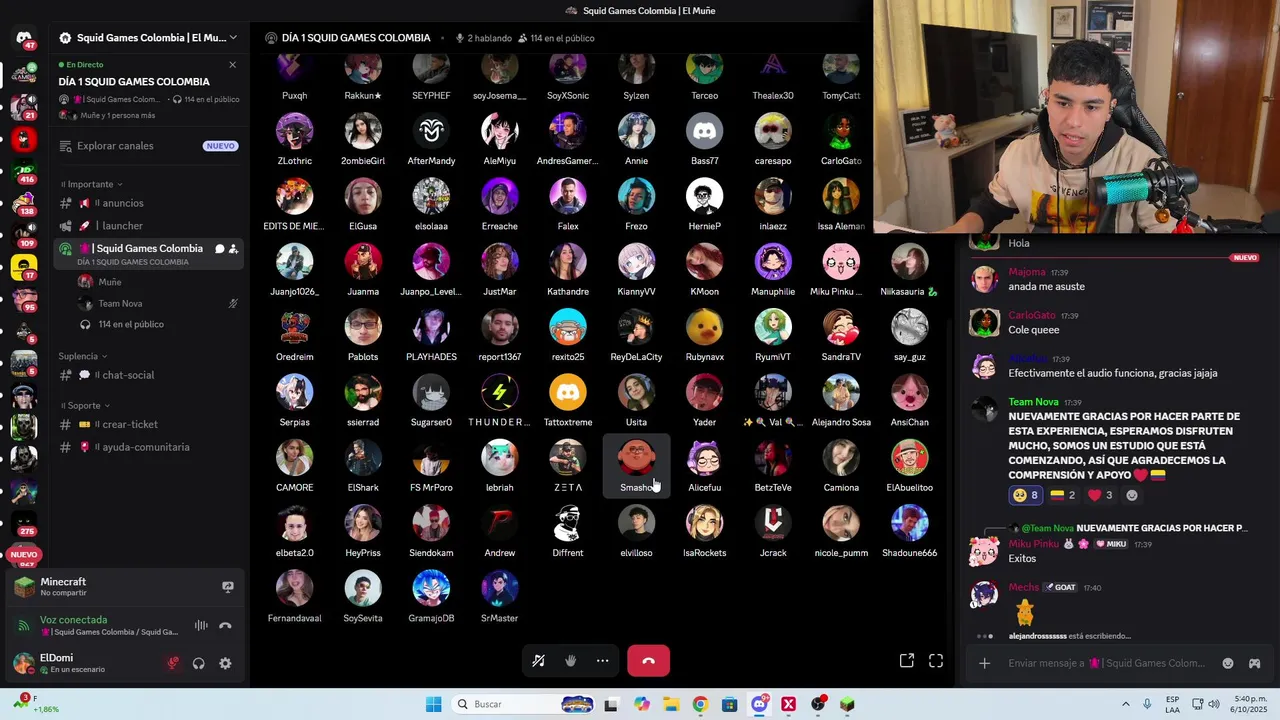Toggle microphone mute in the stage controls
This screenshot has height=720, width=1280.
coord(538,661)
